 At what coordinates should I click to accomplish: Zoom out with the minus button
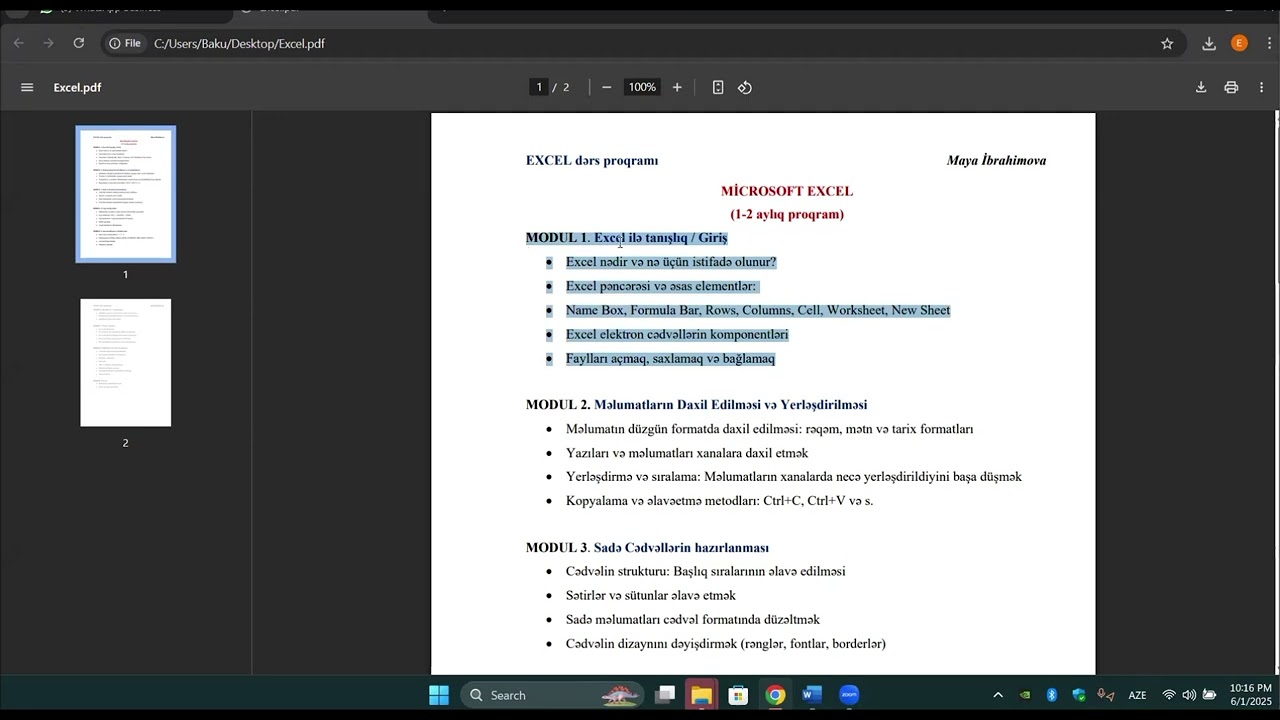(606, 87)
